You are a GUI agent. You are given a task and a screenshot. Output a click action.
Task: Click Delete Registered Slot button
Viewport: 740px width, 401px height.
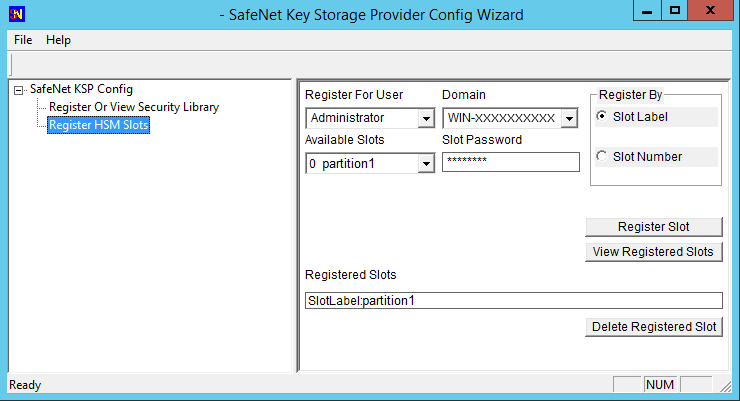pos(653,327)
